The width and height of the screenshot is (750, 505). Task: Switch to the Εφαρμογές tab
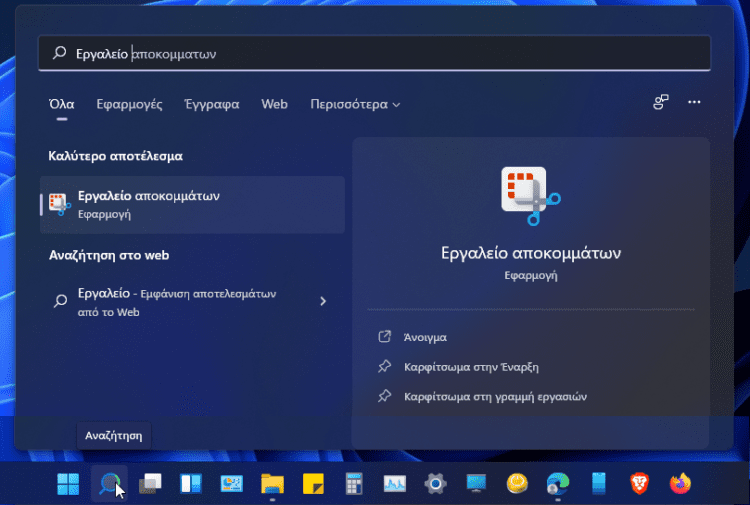click(x=129, y=104)
